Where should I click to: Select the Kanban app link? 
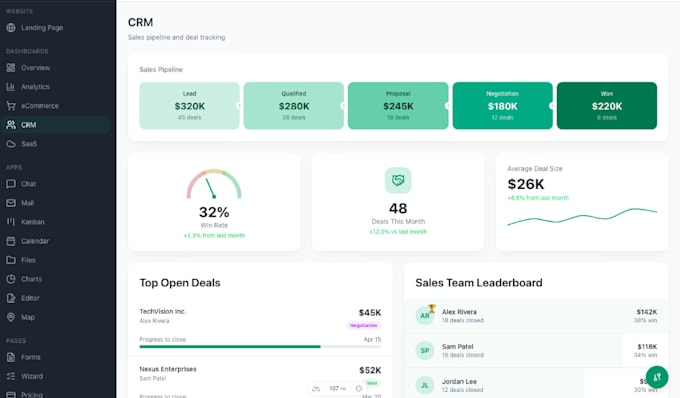click(x=33, y=222)
